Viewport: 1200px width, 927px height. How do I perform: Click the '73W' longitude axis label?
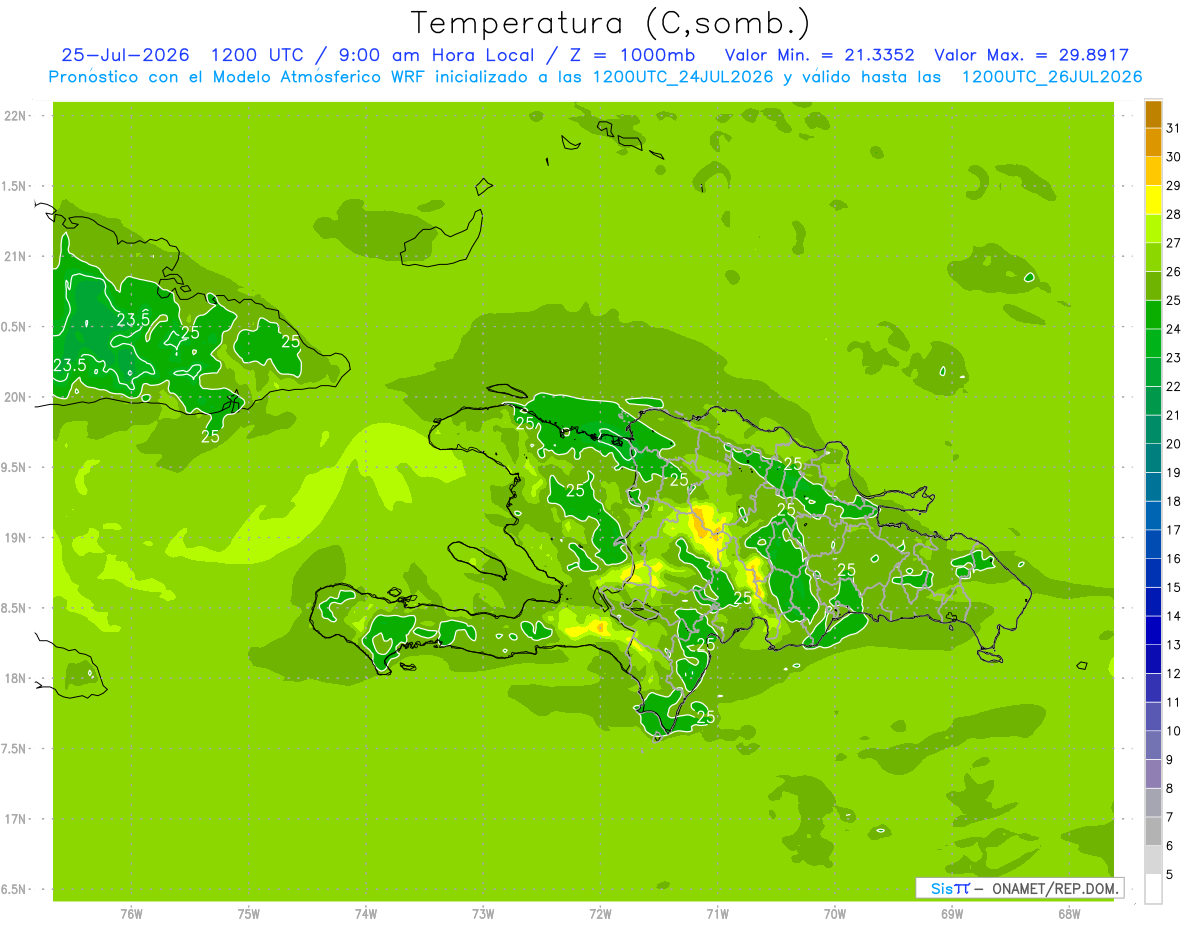483,913
